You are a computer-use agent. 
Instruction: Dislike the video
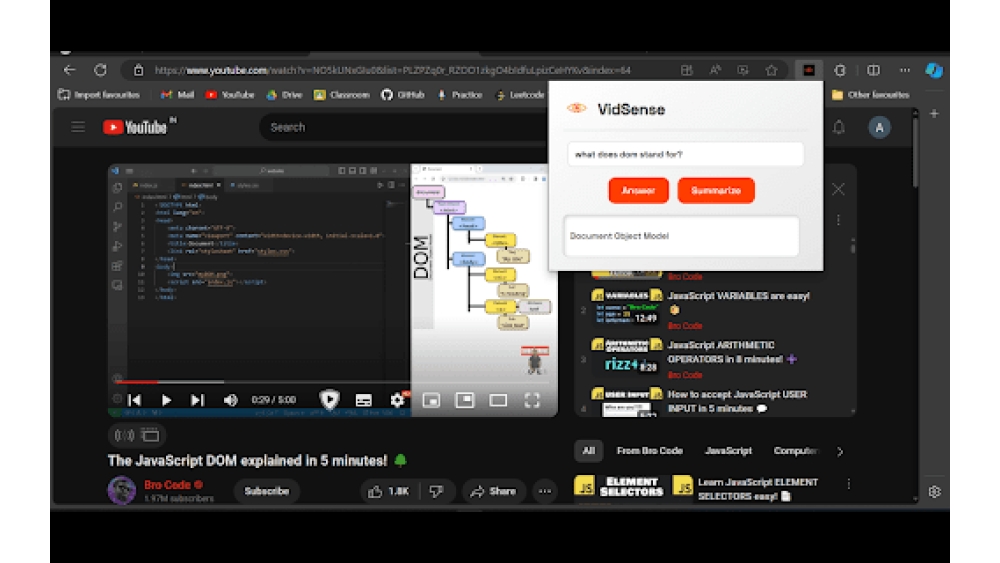point(437,491)
